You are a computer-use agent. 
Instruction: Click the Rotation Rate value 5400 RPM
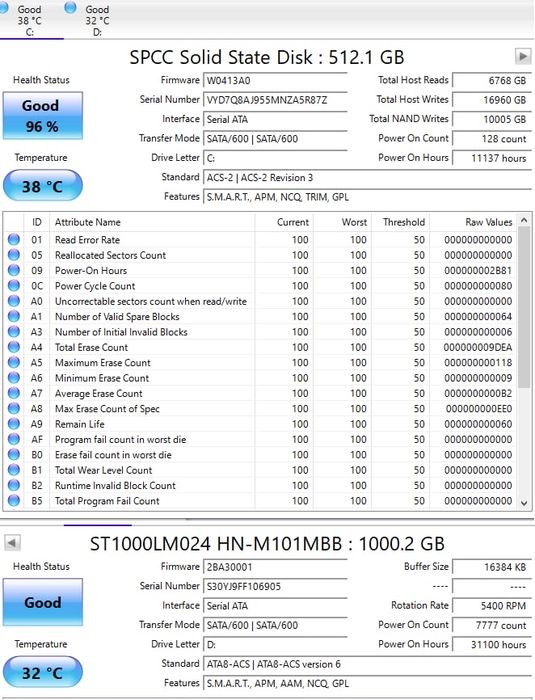(x=492, y=606)
